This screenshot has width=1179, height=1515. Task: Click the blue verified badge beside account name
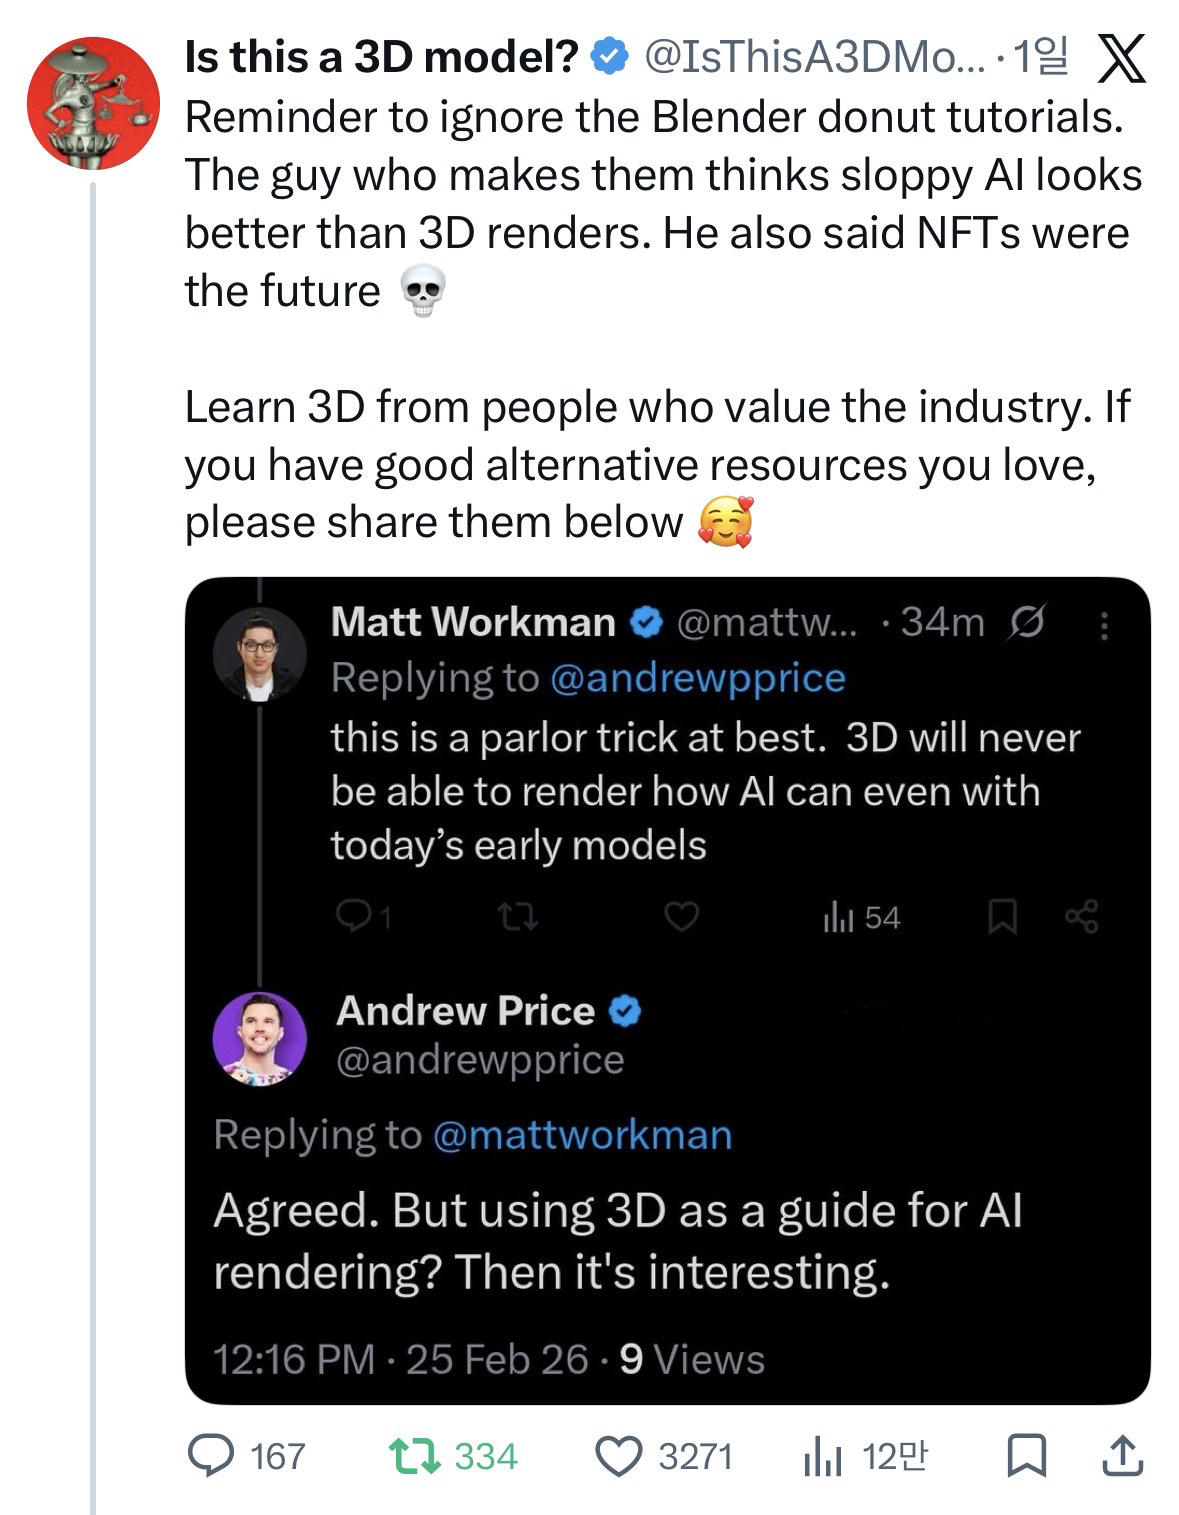609,59
